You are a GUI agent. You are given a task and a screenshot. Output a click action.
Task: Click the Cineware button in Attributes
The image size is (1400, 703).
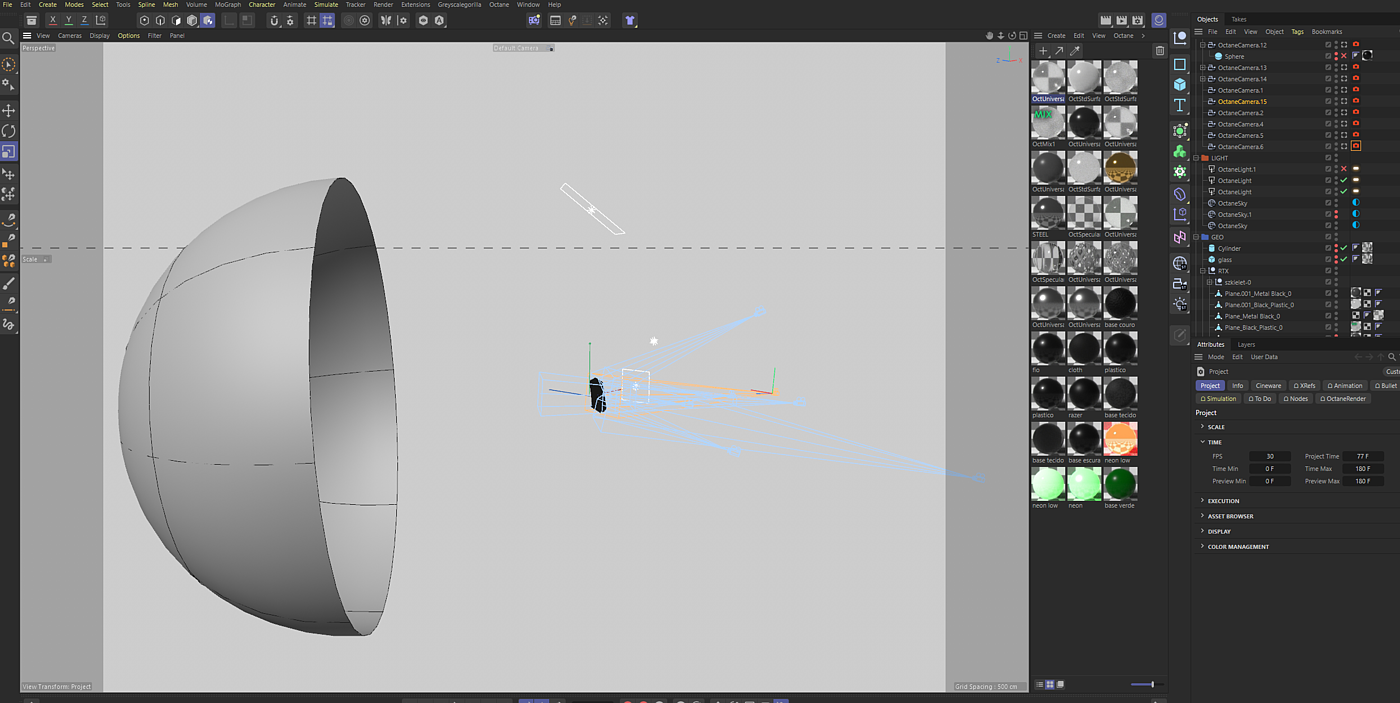[1268, 386]
